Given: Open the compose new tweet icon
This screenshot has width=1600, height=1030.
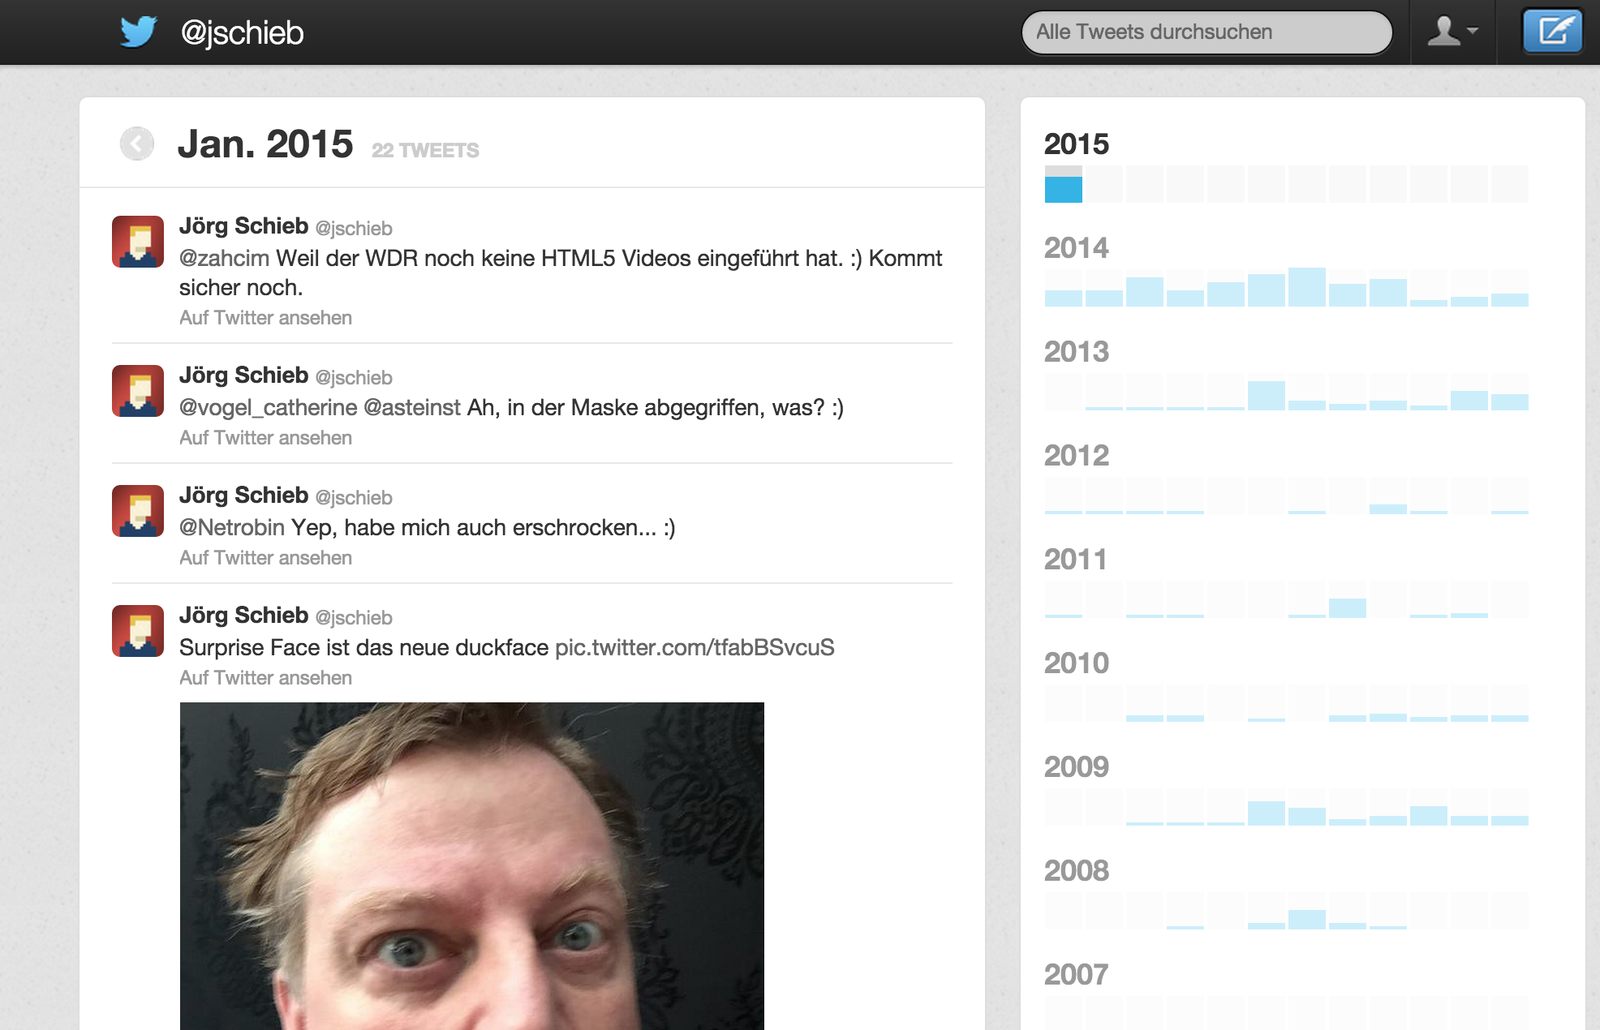Looking at the screenshot, I should pos(1552,31).
